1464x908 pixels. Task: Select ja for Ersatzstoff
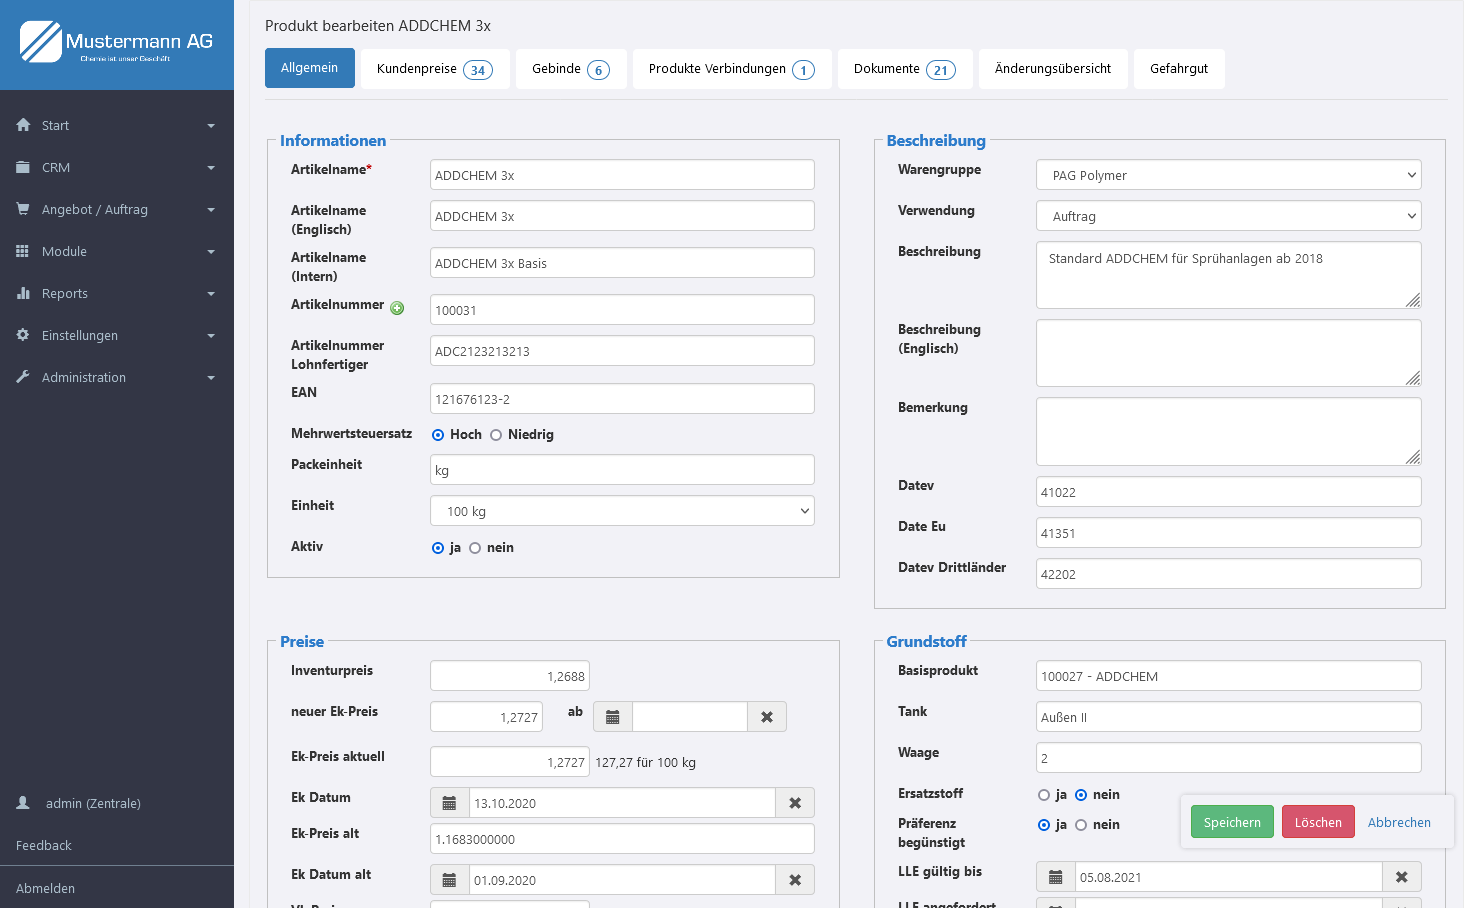tap(1044, 795)
